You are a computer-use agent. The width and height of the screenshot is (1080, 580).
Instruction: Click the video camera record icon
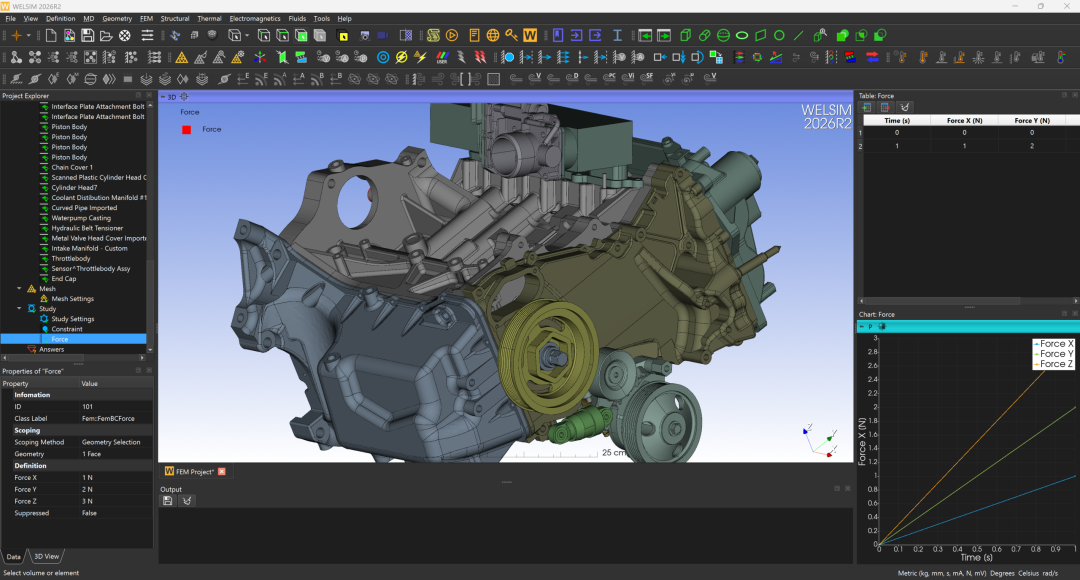[x=383, y=35]
